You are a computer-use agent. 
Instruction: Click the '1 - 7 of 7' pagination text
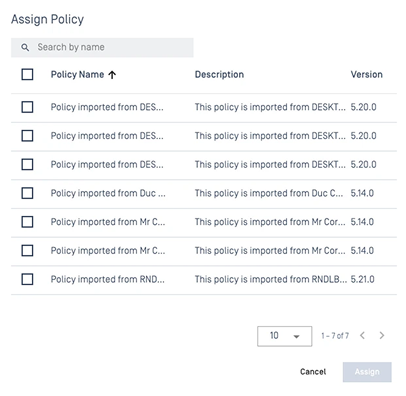(335, 336)
